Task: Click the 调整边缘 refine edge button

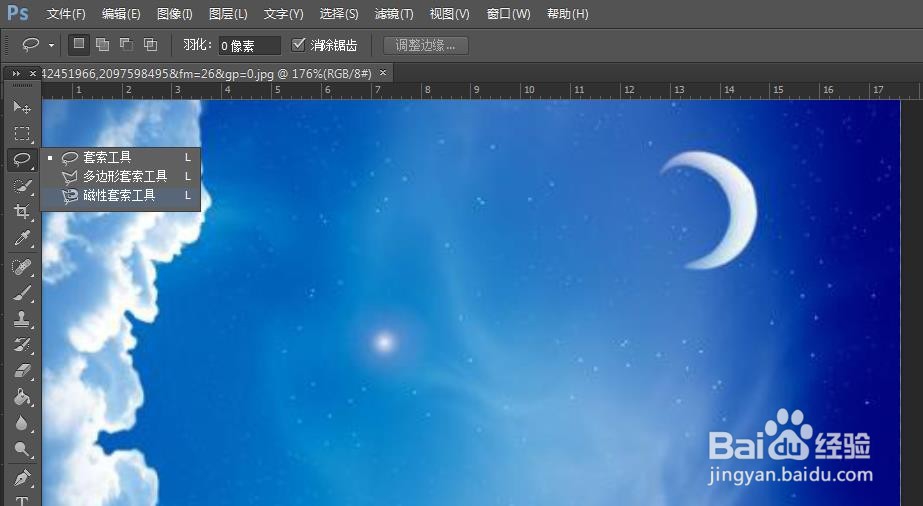Action: 426,45
